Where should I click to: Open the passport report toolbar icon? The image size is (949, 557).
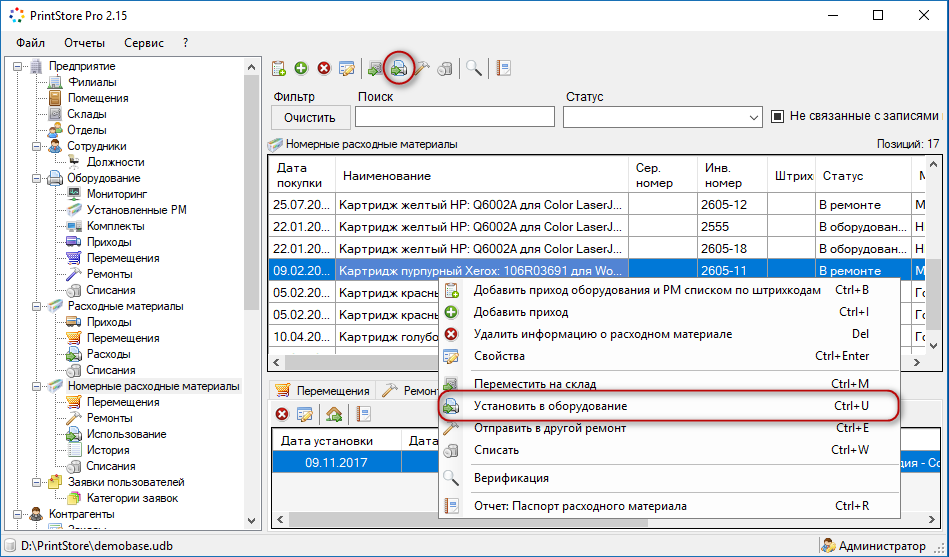pos(503,68)
